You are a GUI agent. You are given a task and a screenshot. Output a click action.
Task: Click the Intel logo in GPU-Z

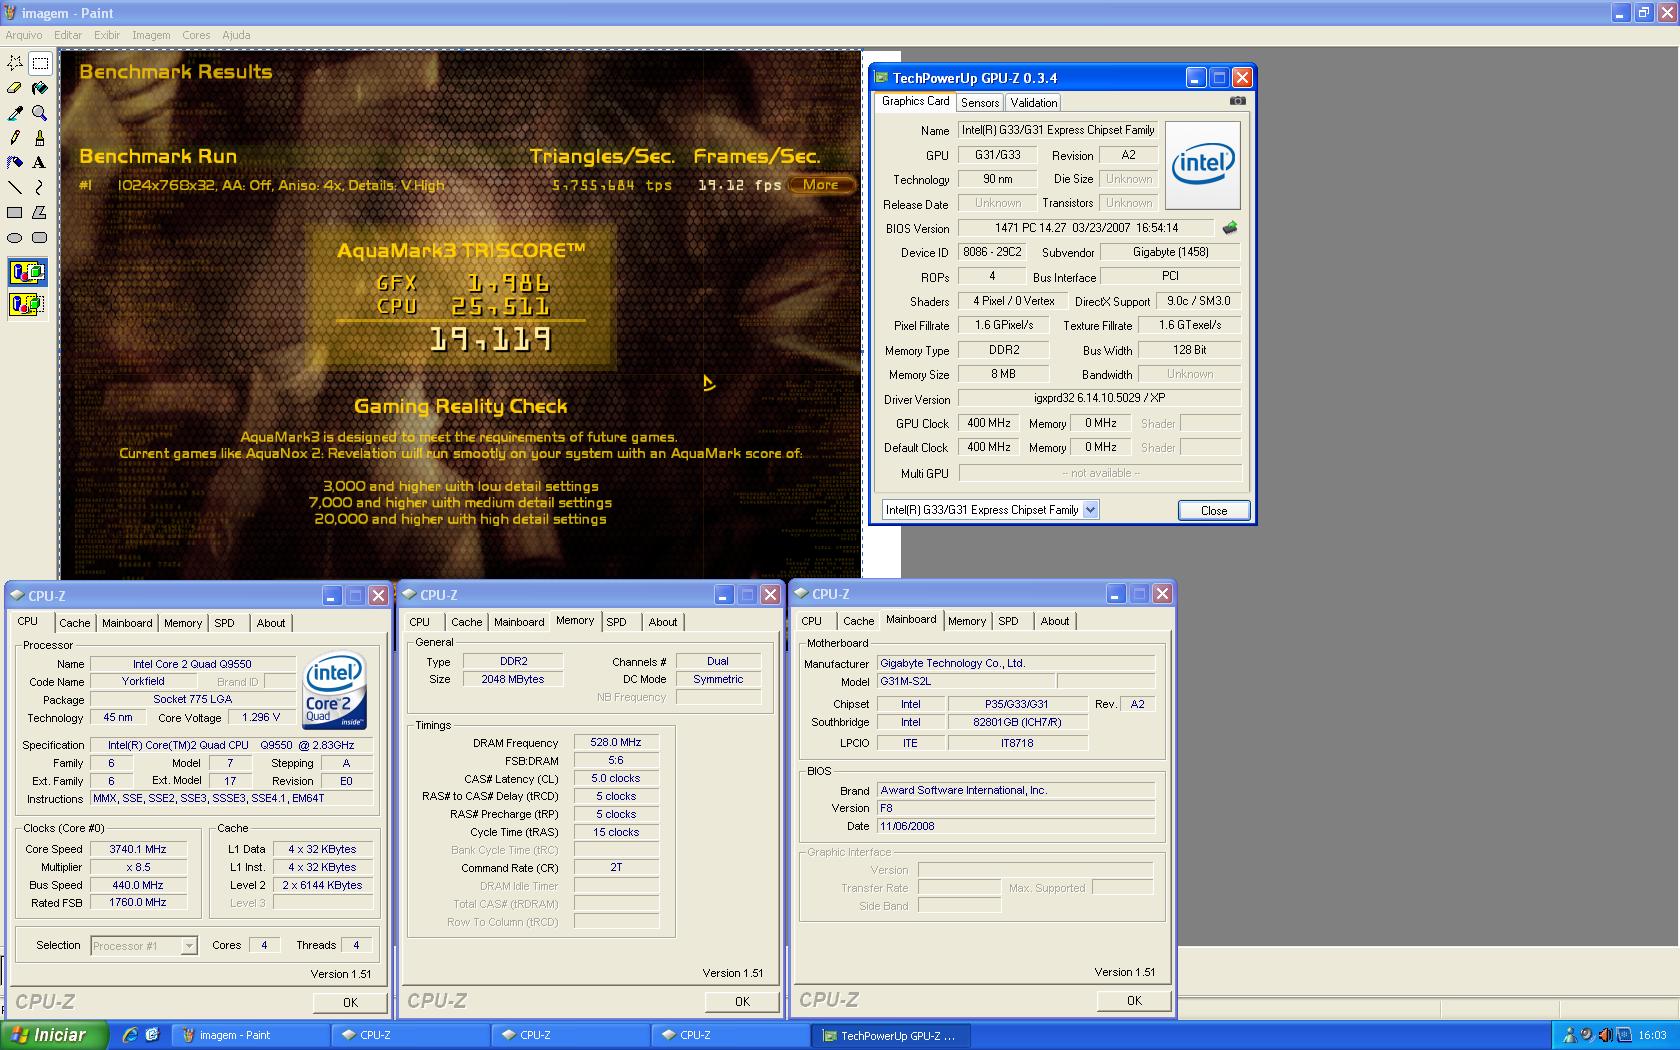(1203, 165)
